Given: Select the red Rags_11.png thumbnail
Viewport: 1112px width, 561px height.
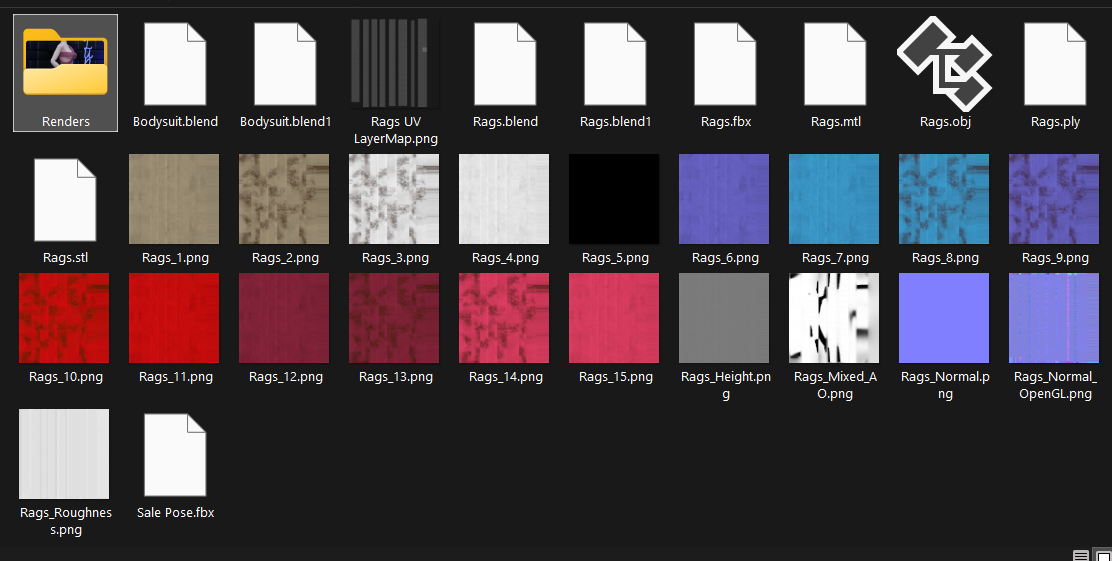Looking at the screenshot, I should 174,318.
